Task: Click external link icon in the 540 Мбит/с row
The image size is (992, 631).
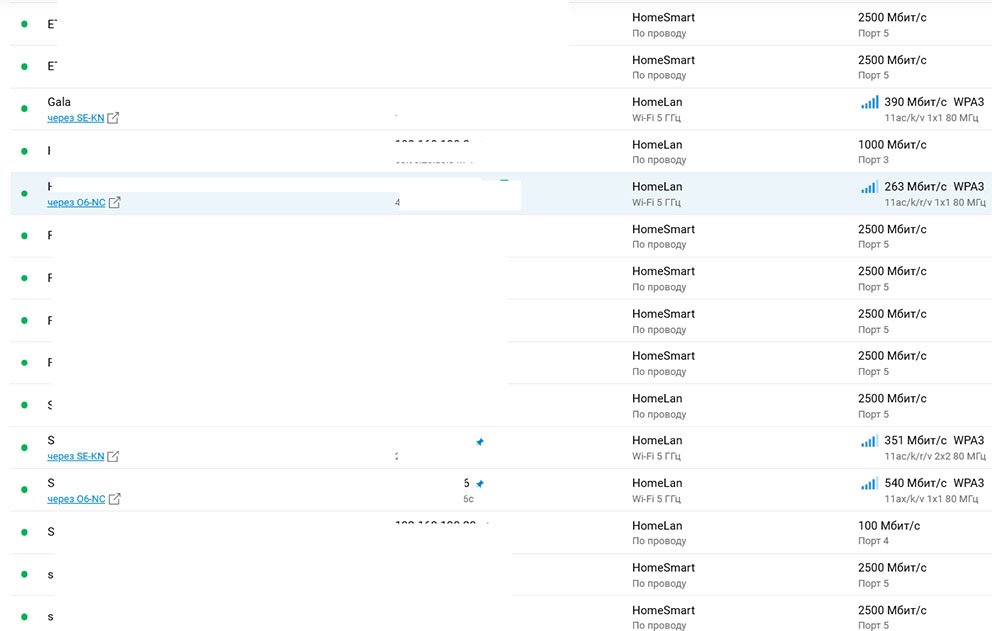Action: point(114,499)
